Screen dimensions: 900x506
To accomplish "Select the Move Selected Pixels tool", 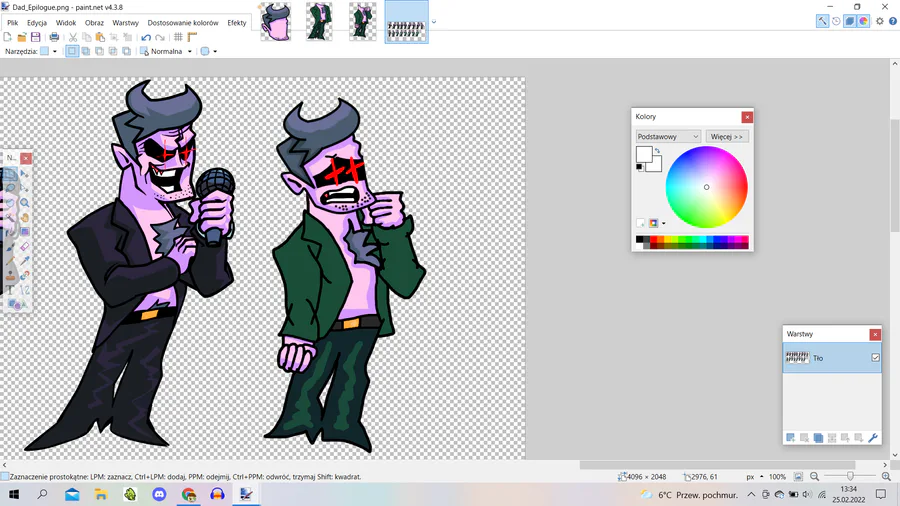I will [x=25, y=173].
